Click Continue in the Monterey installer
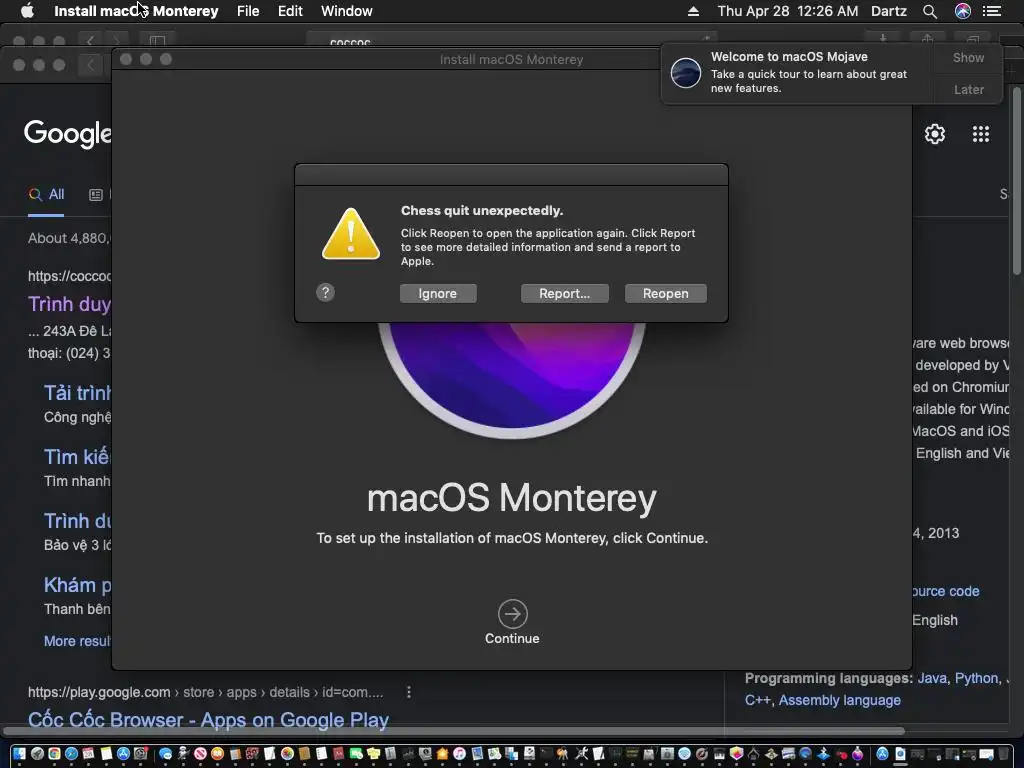Viewport: 1024px width, 768px height. click(512, 622)
